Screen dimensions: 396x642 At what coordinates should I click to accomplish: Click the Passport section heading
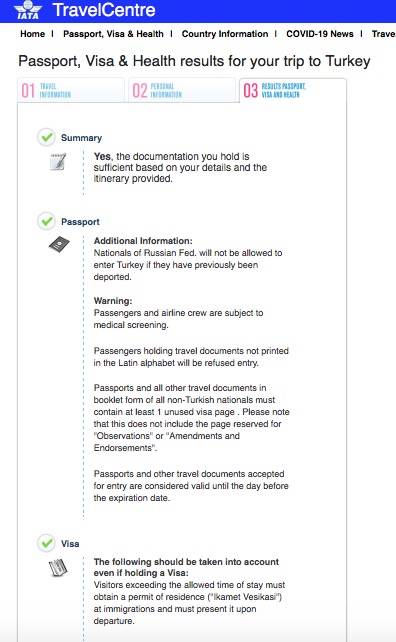(80, 222)
